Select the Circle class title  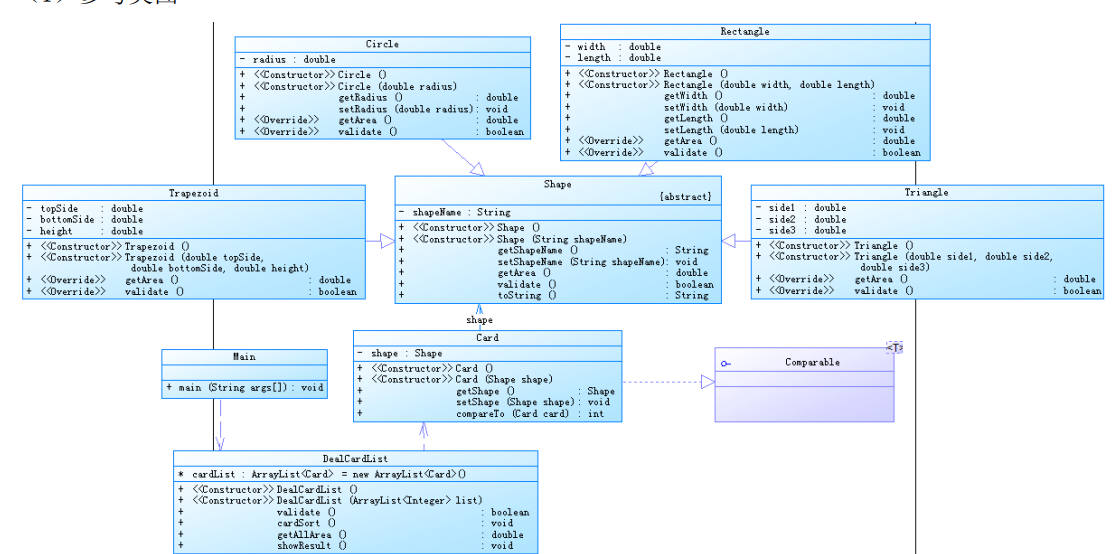(382, 44)
